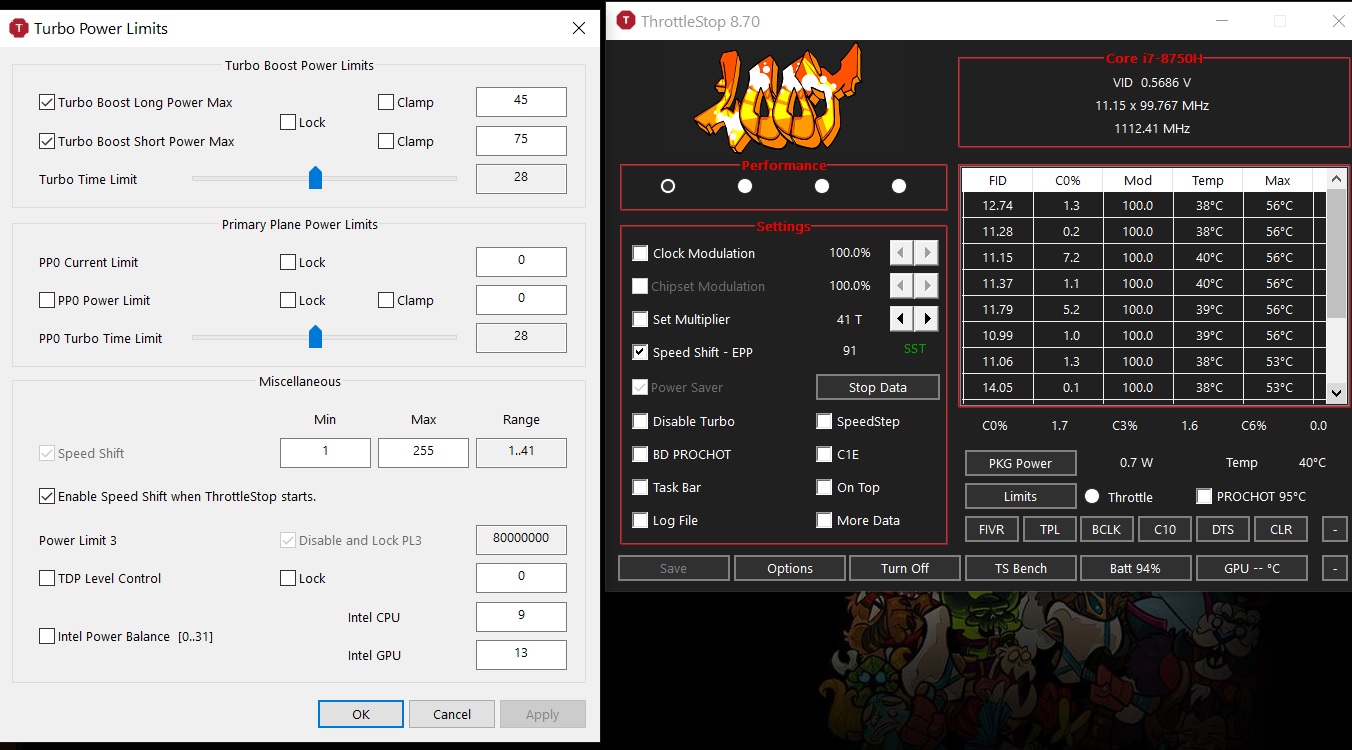Click the Intel CPU power balance field

[x=521, y=616]
